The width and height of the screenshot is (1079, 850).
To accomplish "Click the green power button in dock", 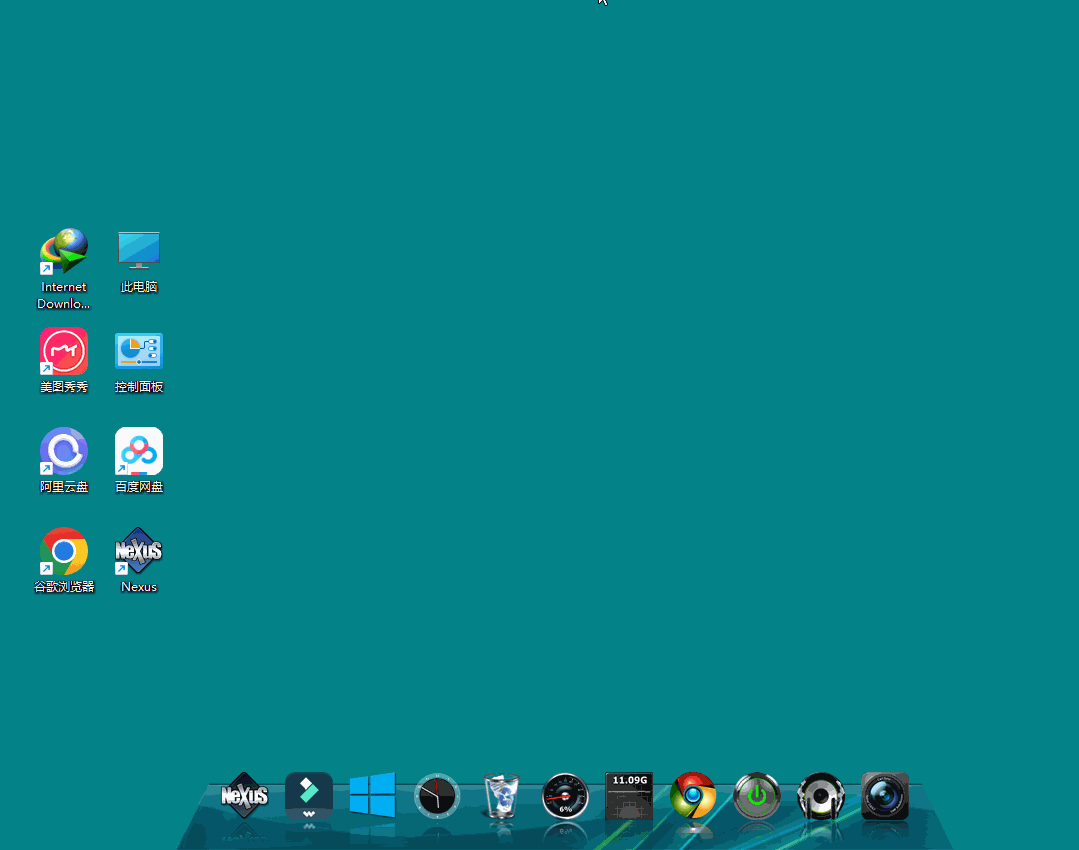I will pyautogui.click(x=757, y=796).
